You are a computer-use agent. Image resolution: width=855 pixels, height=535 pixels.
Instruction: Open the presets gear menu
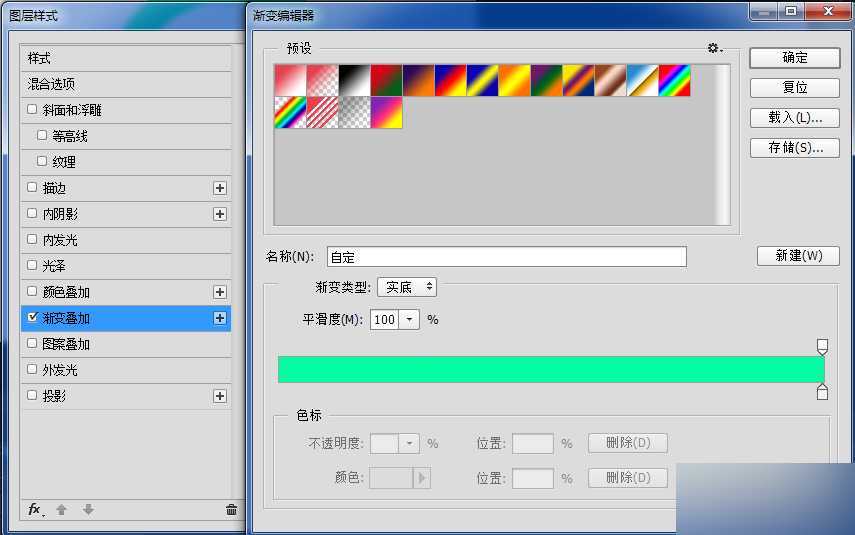tap(714, 48)
